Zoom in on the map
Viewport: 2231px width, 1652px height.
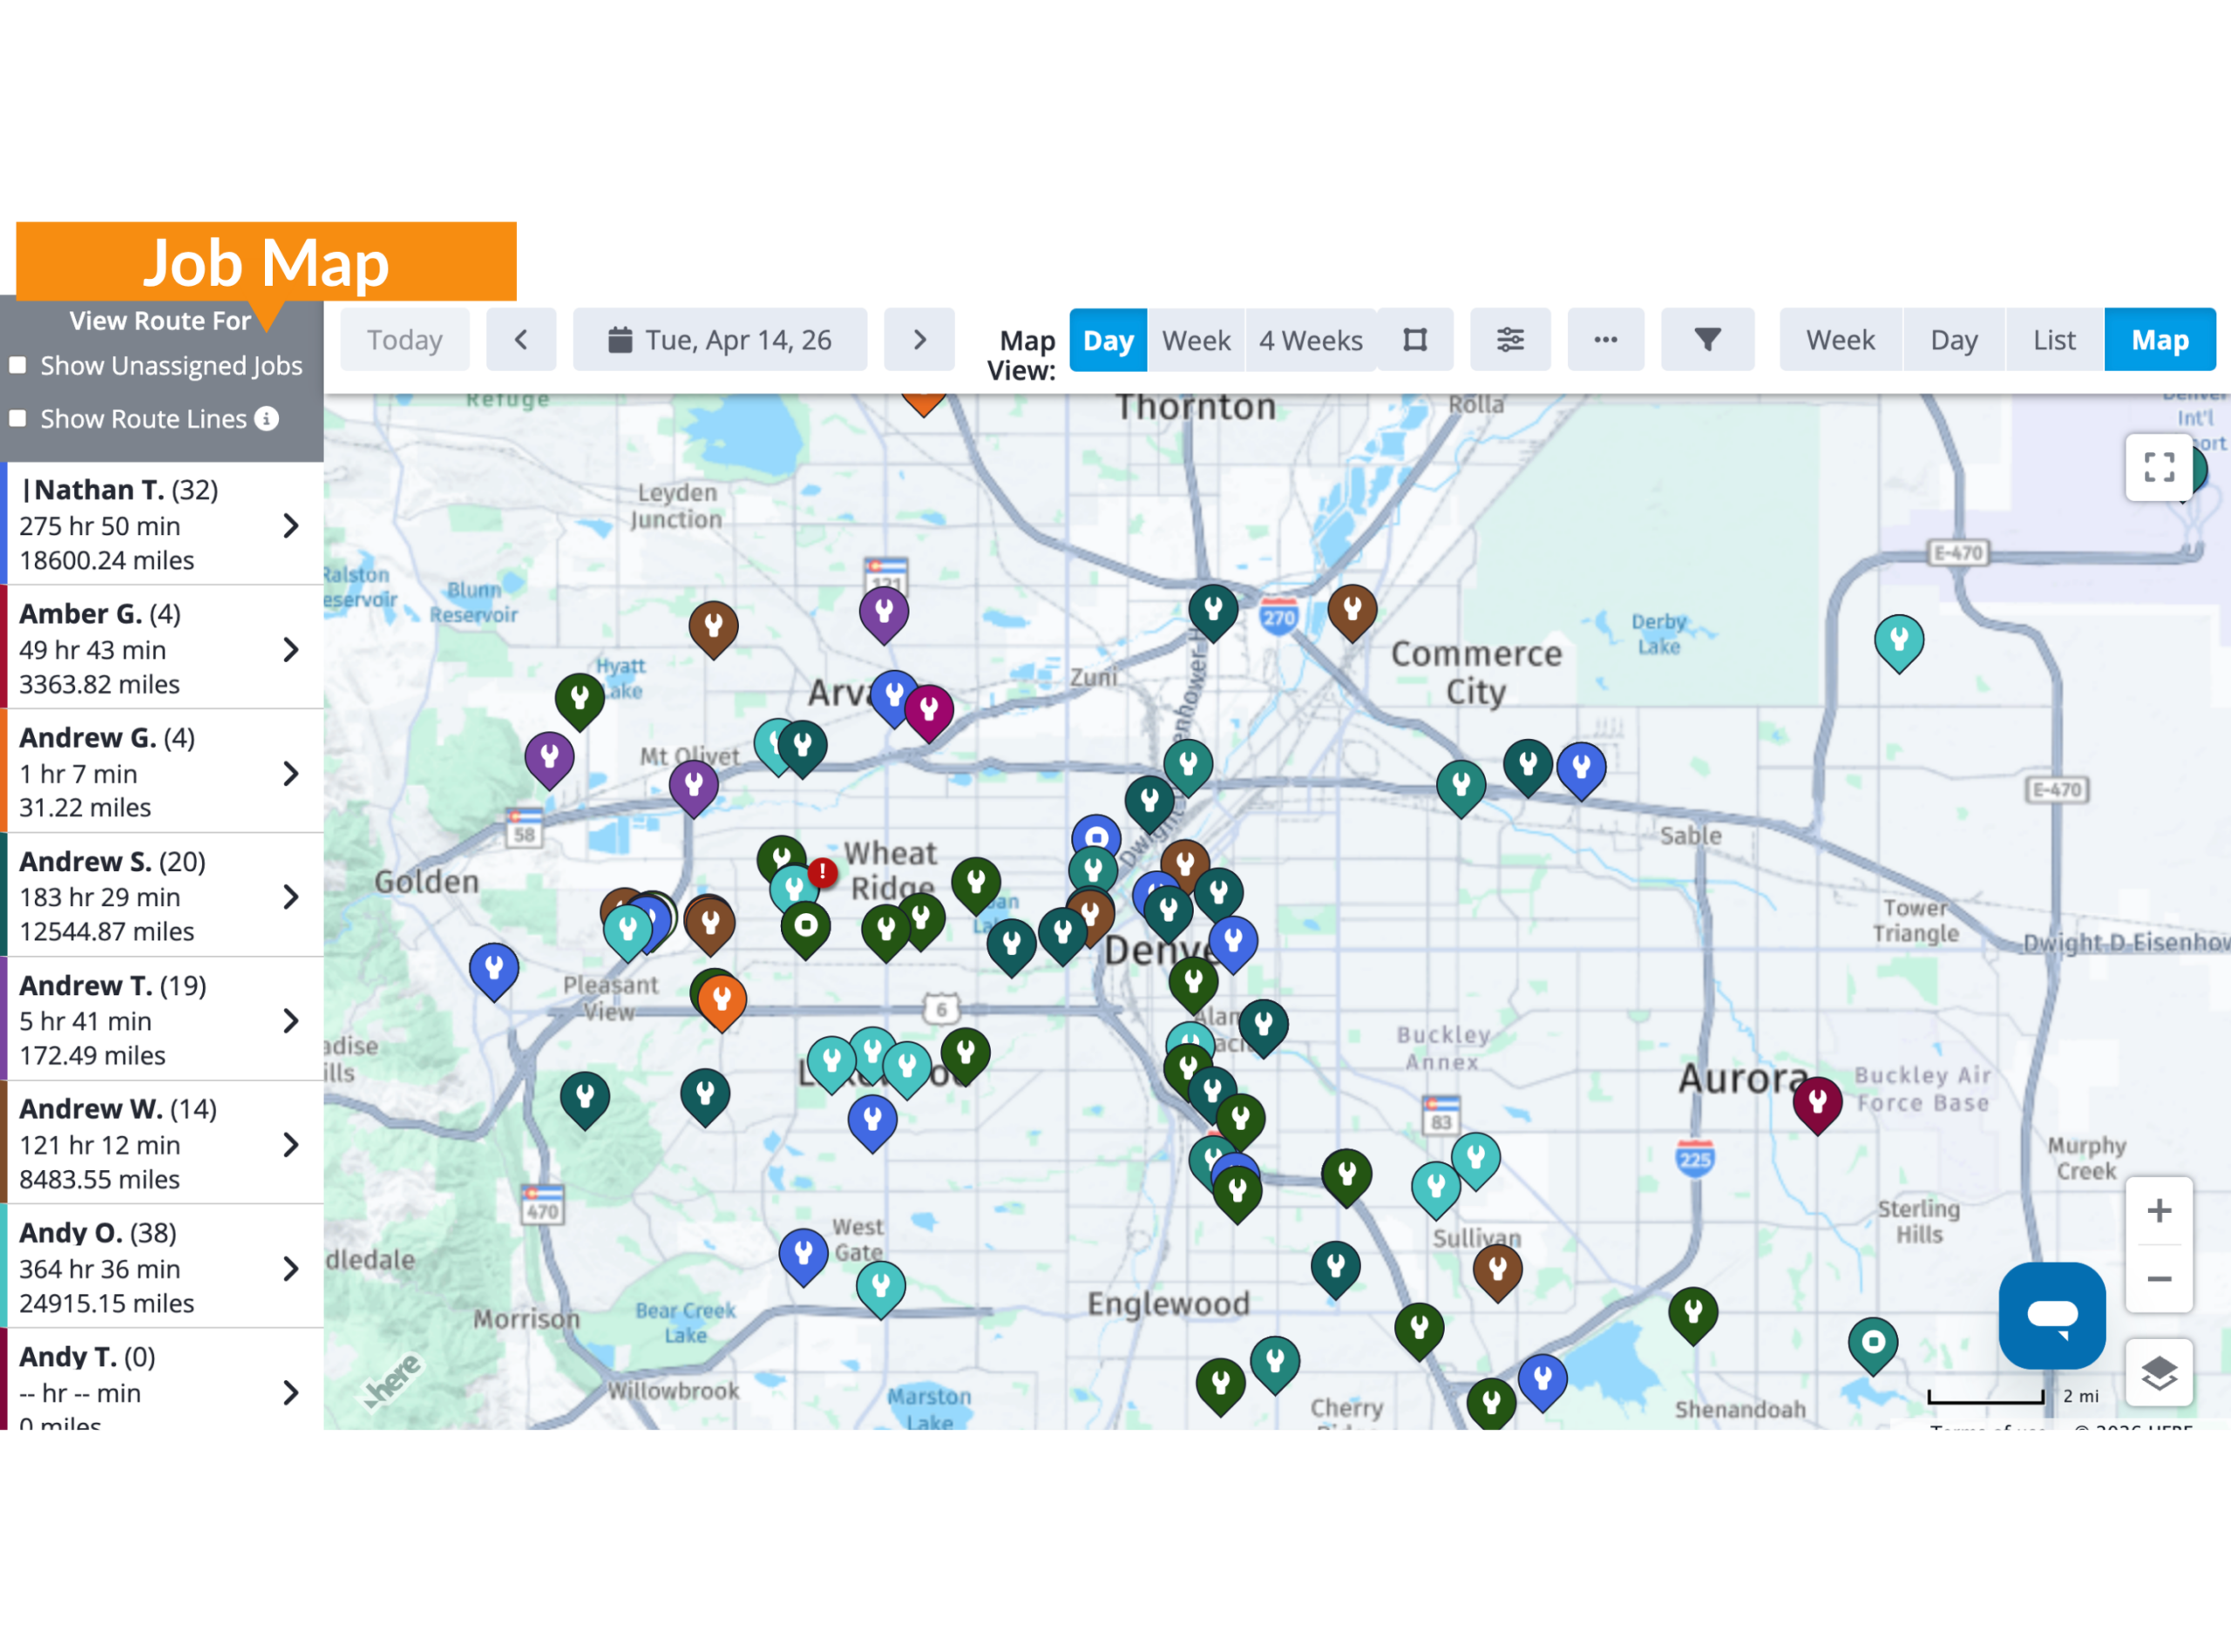(2159, 1211)
